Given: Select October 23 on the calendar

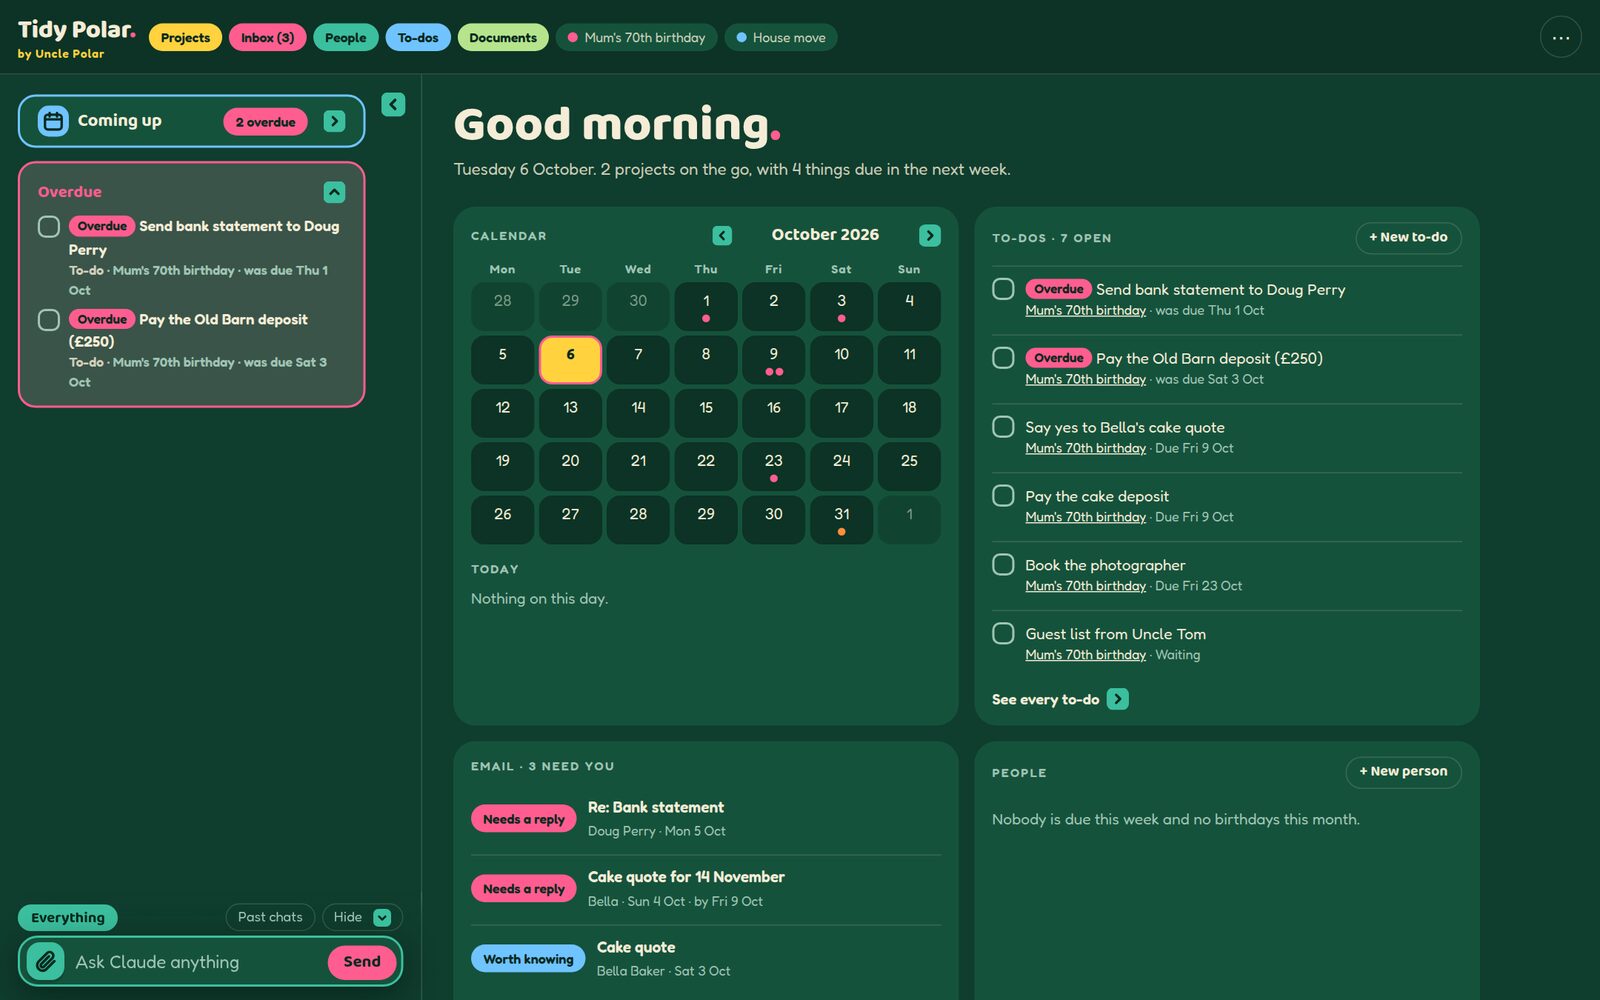Looking at the screenshot, I should click(773, 467).
